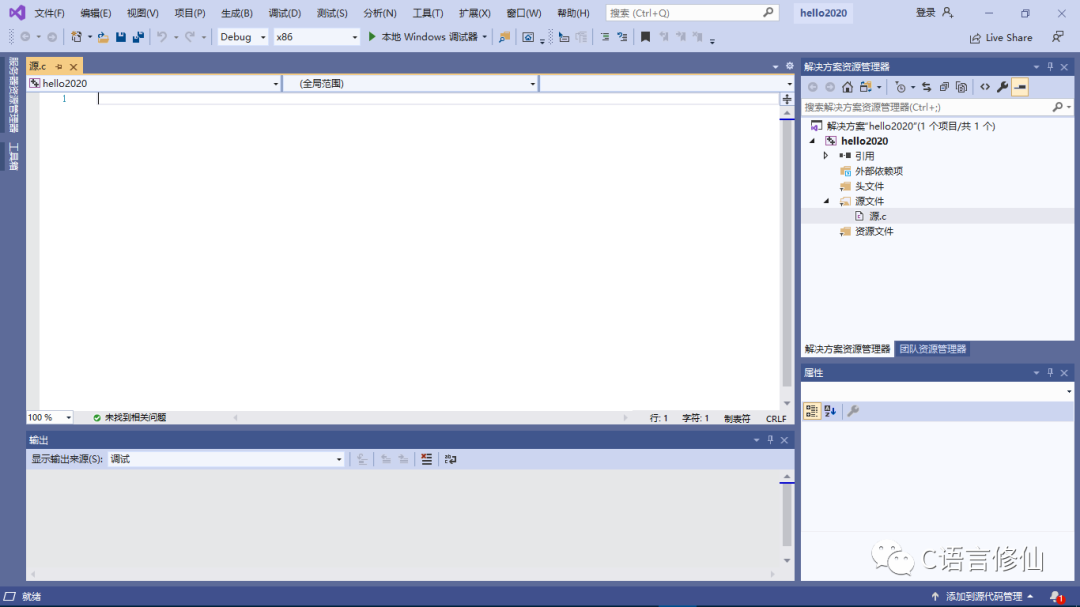Click the comment selected lines icon
Viewport: 1080px width, 607px height.
[604, 37]
